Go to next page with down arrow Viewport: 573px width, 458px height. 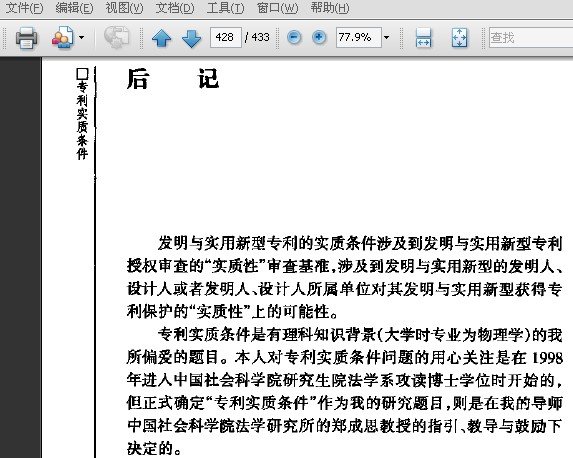191,38
